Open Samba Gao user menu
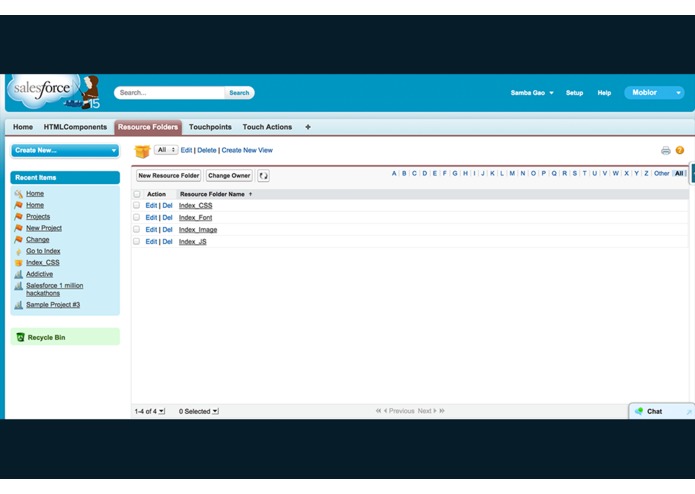Screen dimensions: 695x494 532,93
